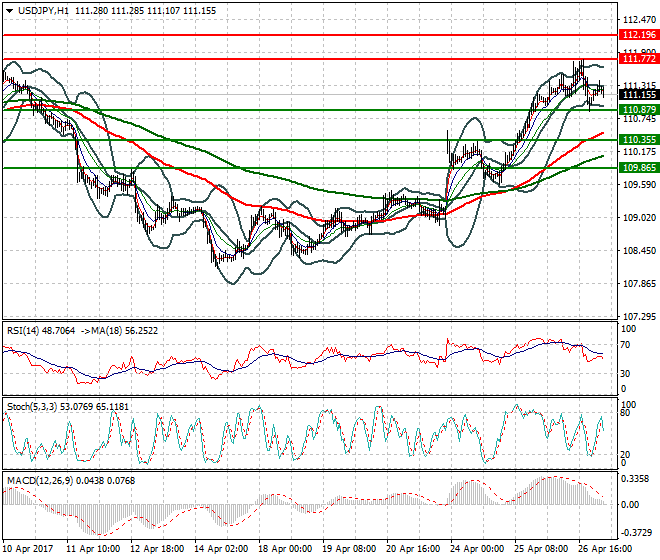Select the RSI scale level 30
The image size is (660, 560).
627,374
